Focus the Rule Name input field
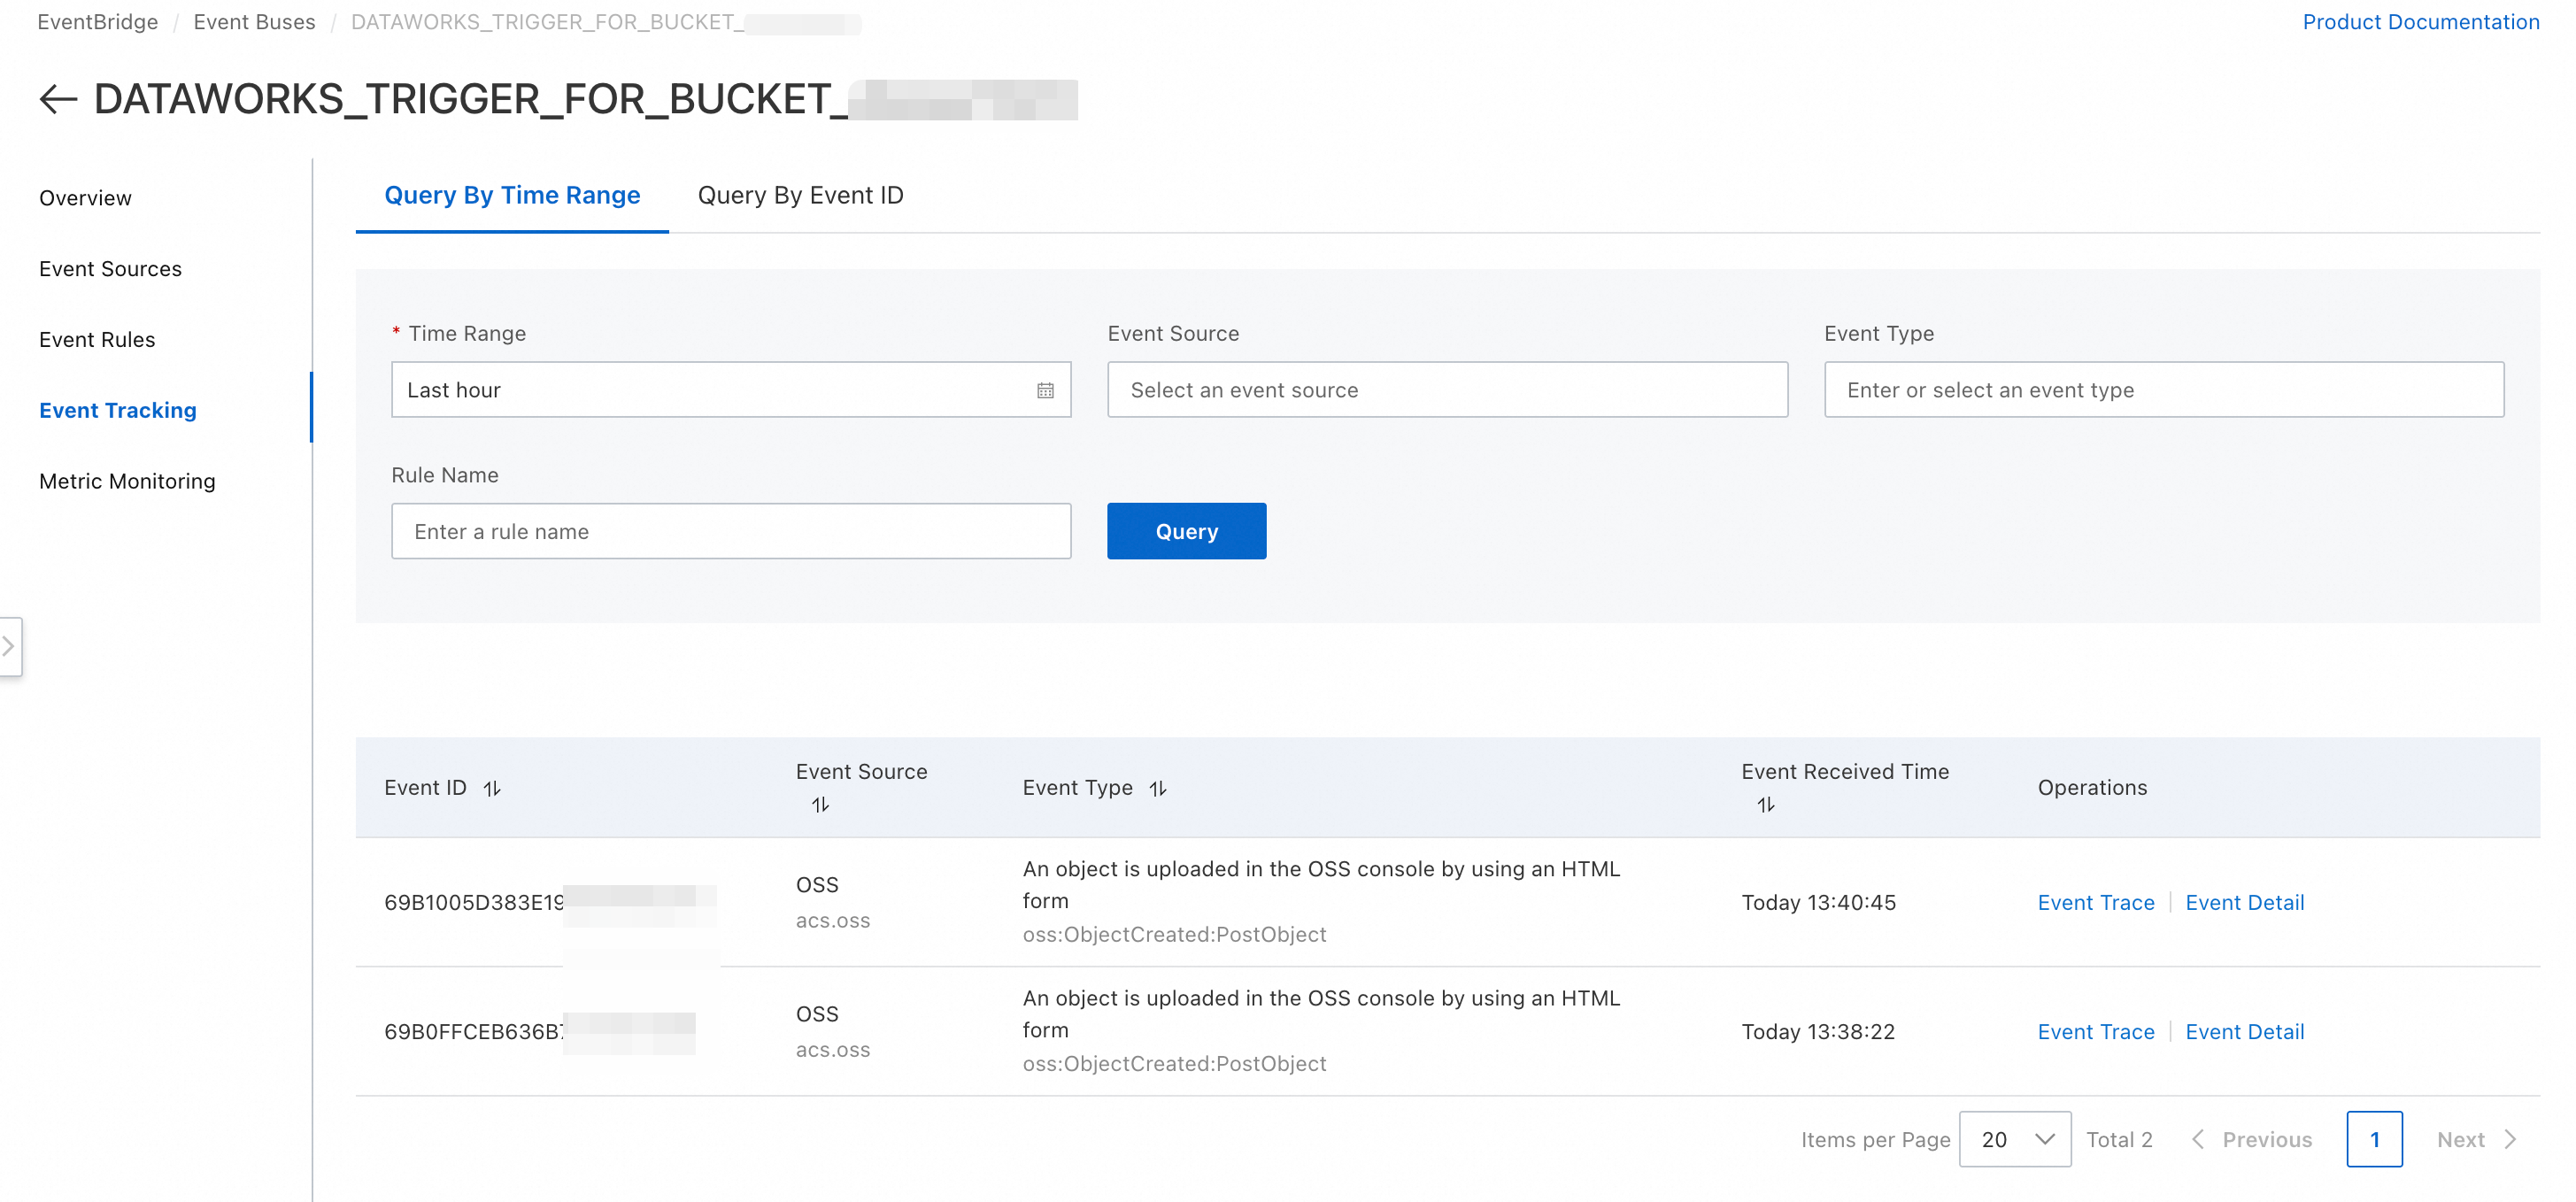 (x=730, y=531)
